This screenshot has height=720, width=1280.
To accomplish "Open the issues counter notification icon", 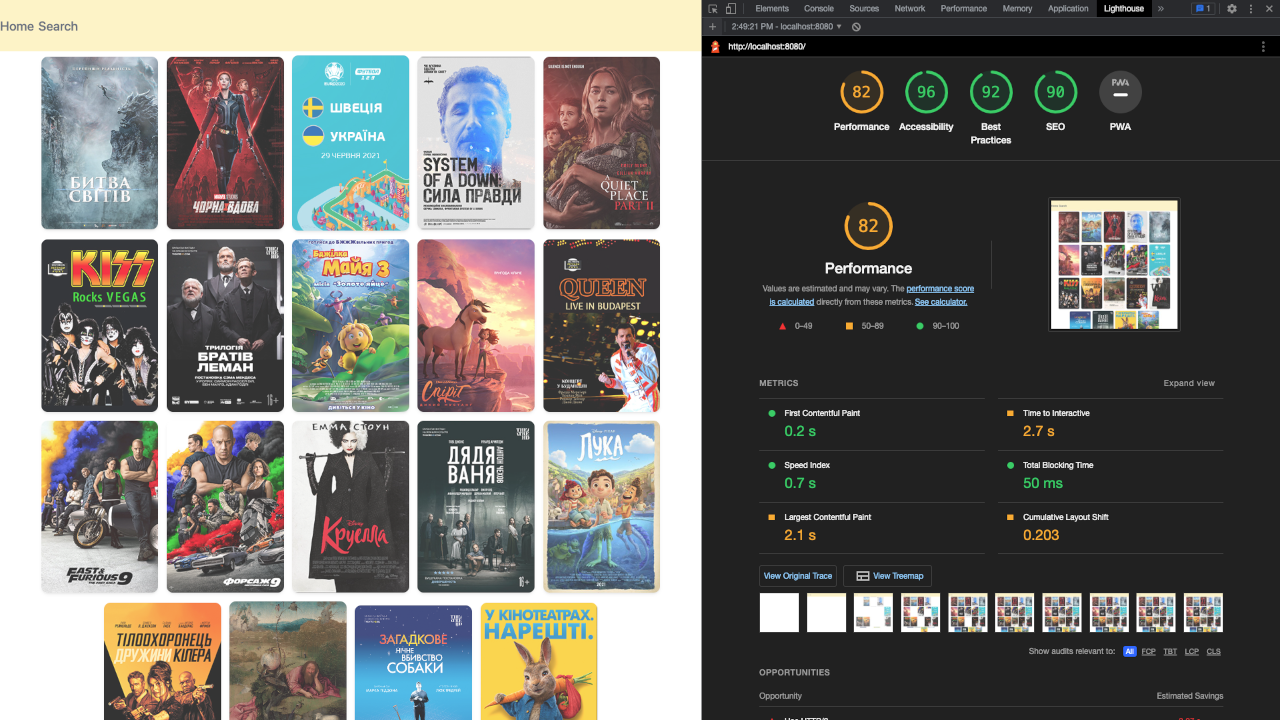I will click(1203, 8).
